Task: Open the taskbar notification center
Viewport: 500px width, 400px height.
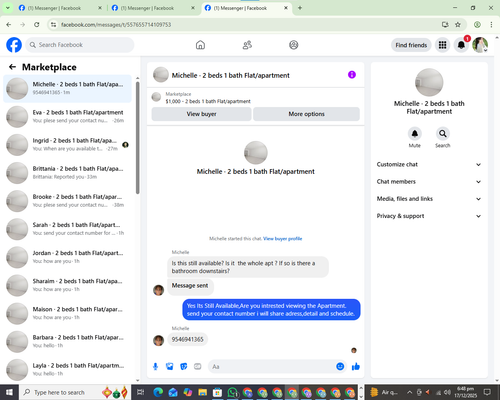Action: [487, 392]
